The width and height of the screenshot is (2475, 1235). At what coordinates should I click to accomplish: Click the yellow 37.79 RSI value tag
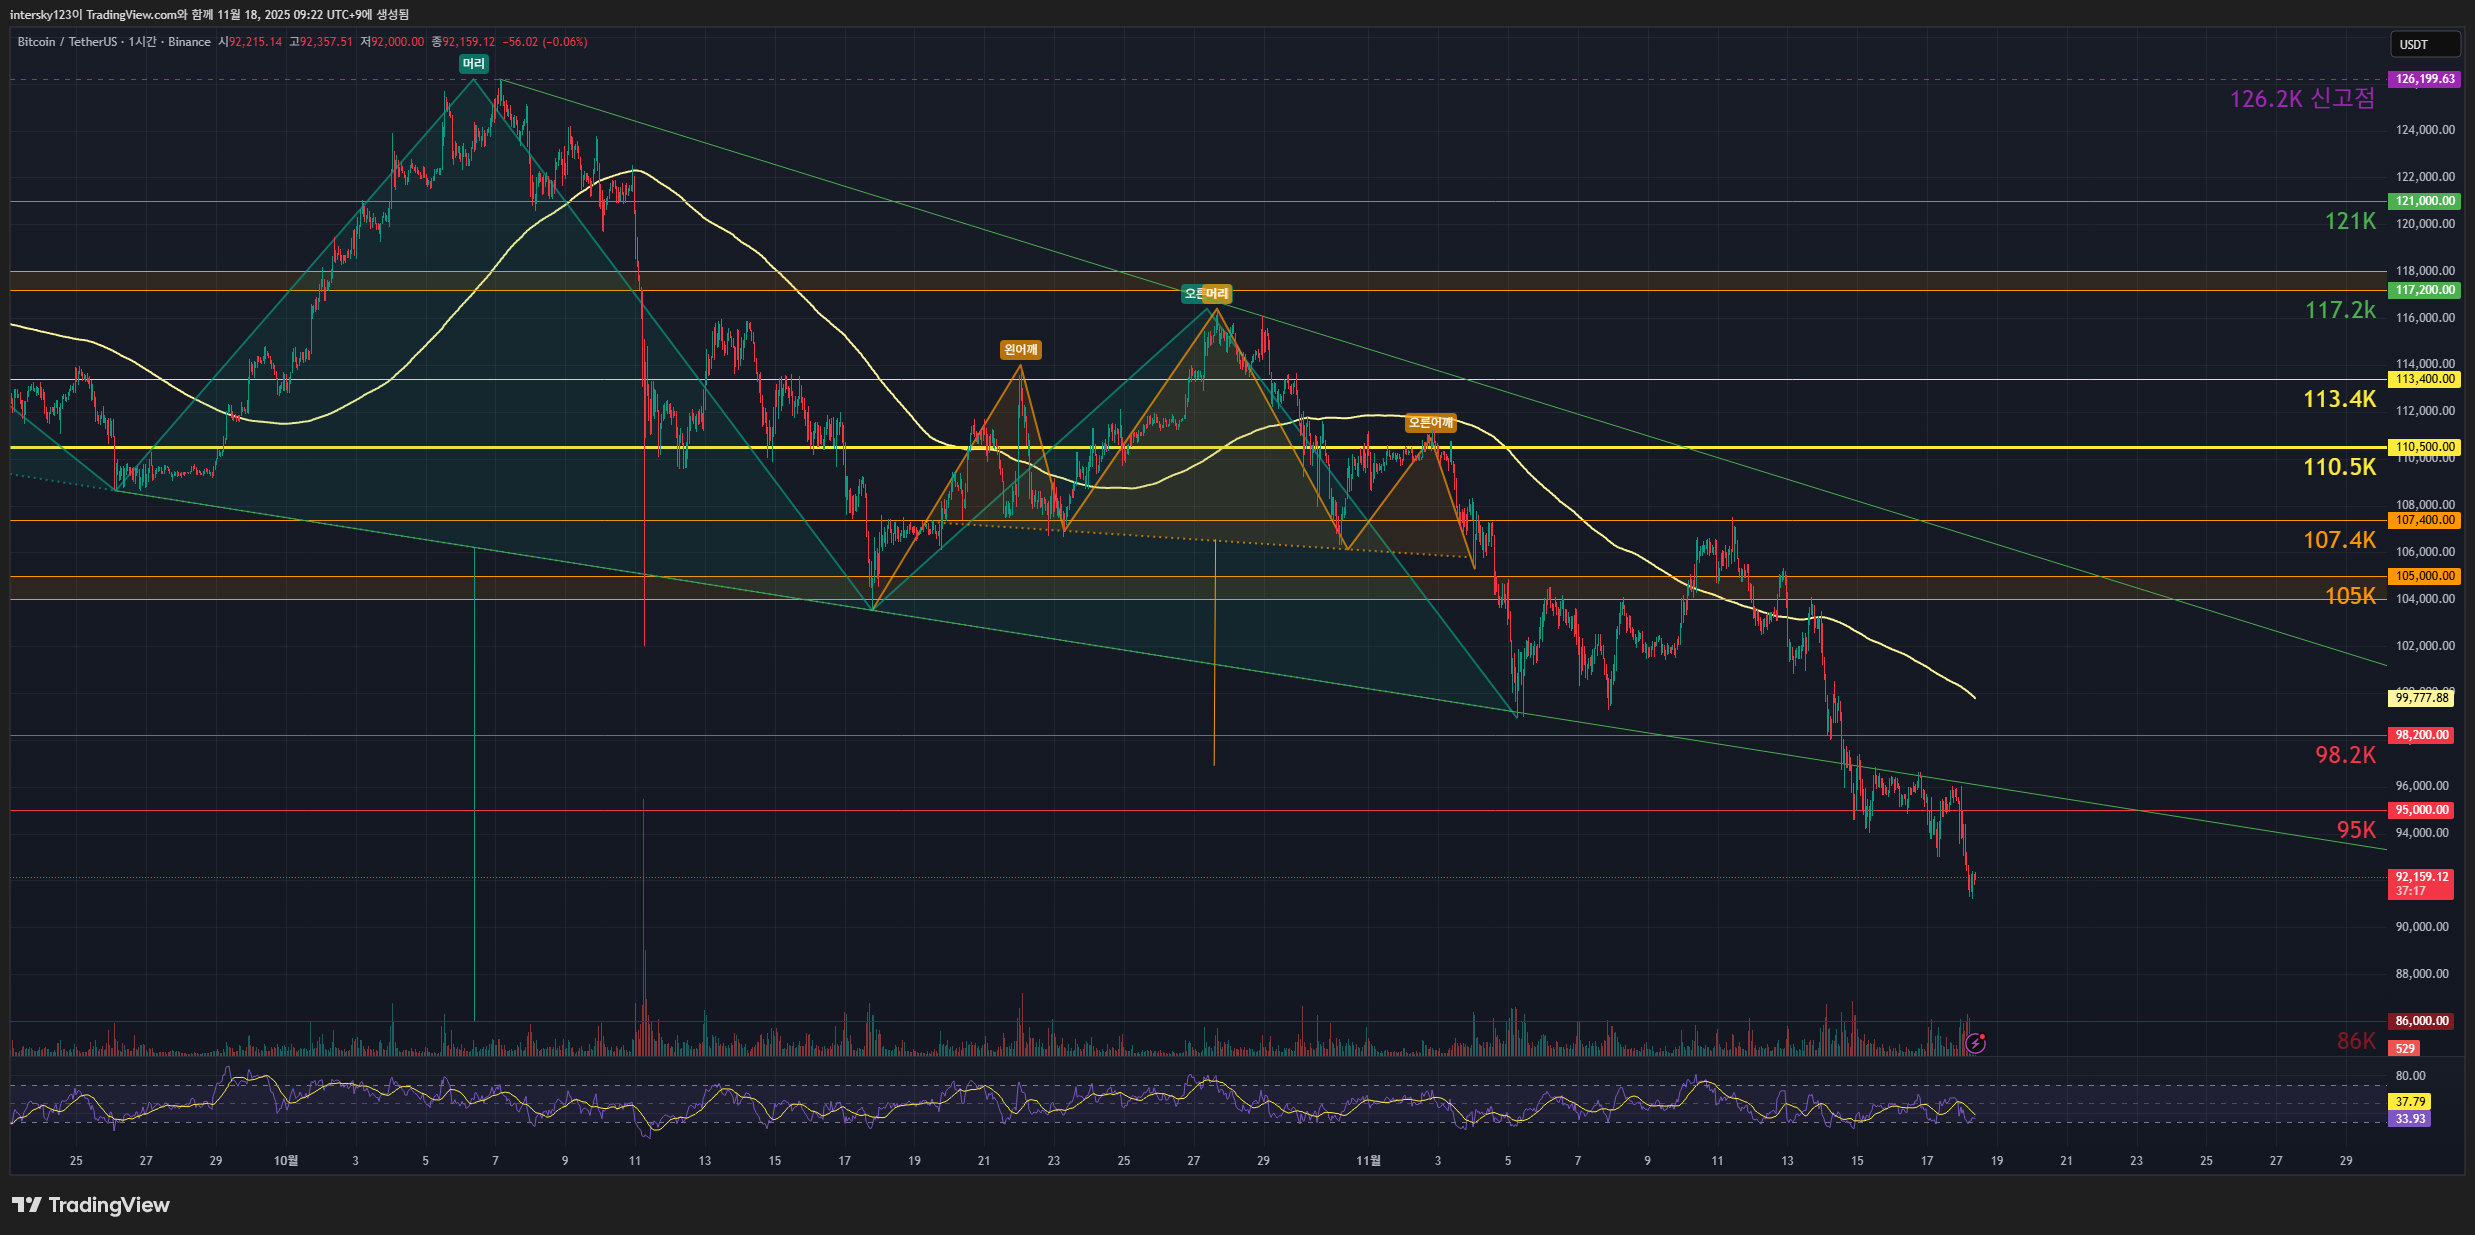[x=2410, y=1102]
